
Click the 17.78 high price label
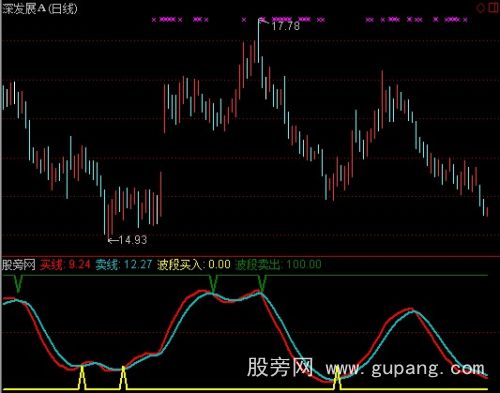coord(285,26)
